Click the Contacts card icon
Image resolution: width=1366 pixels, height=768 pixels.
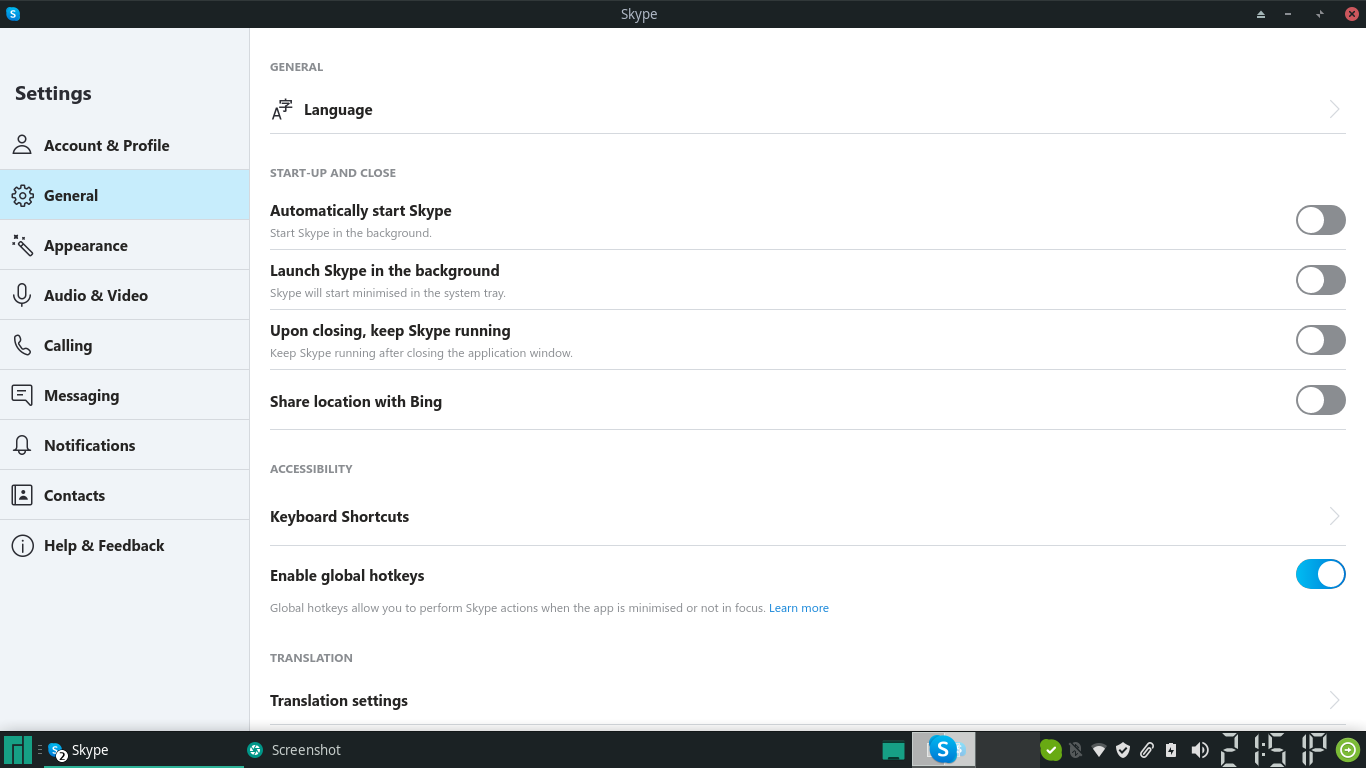coord(22,495)
